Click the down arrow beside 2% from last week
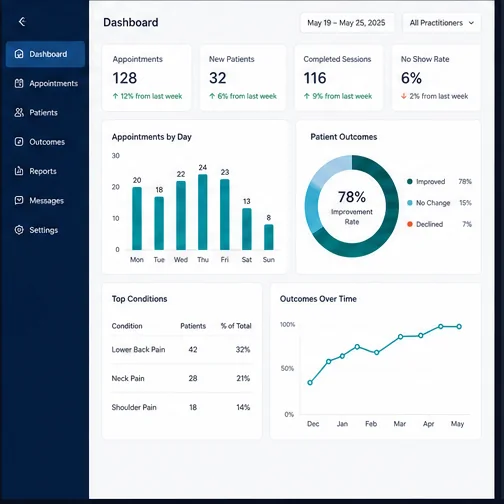 click(404, 96)
